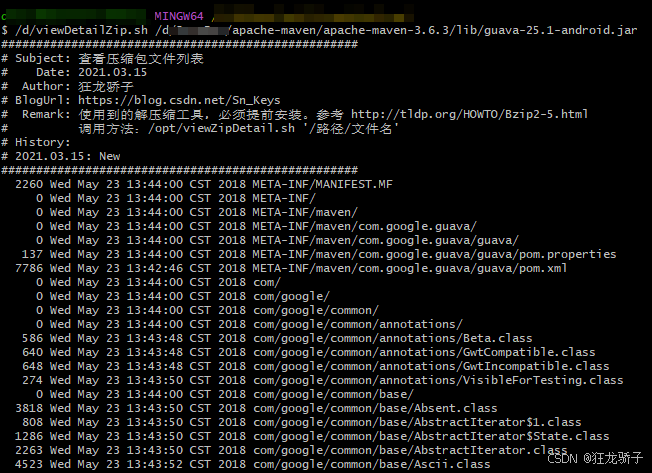The height and width of the screenshot is (473, 652).
Task: Click the size value 137
Action: [x=32, y=254]
